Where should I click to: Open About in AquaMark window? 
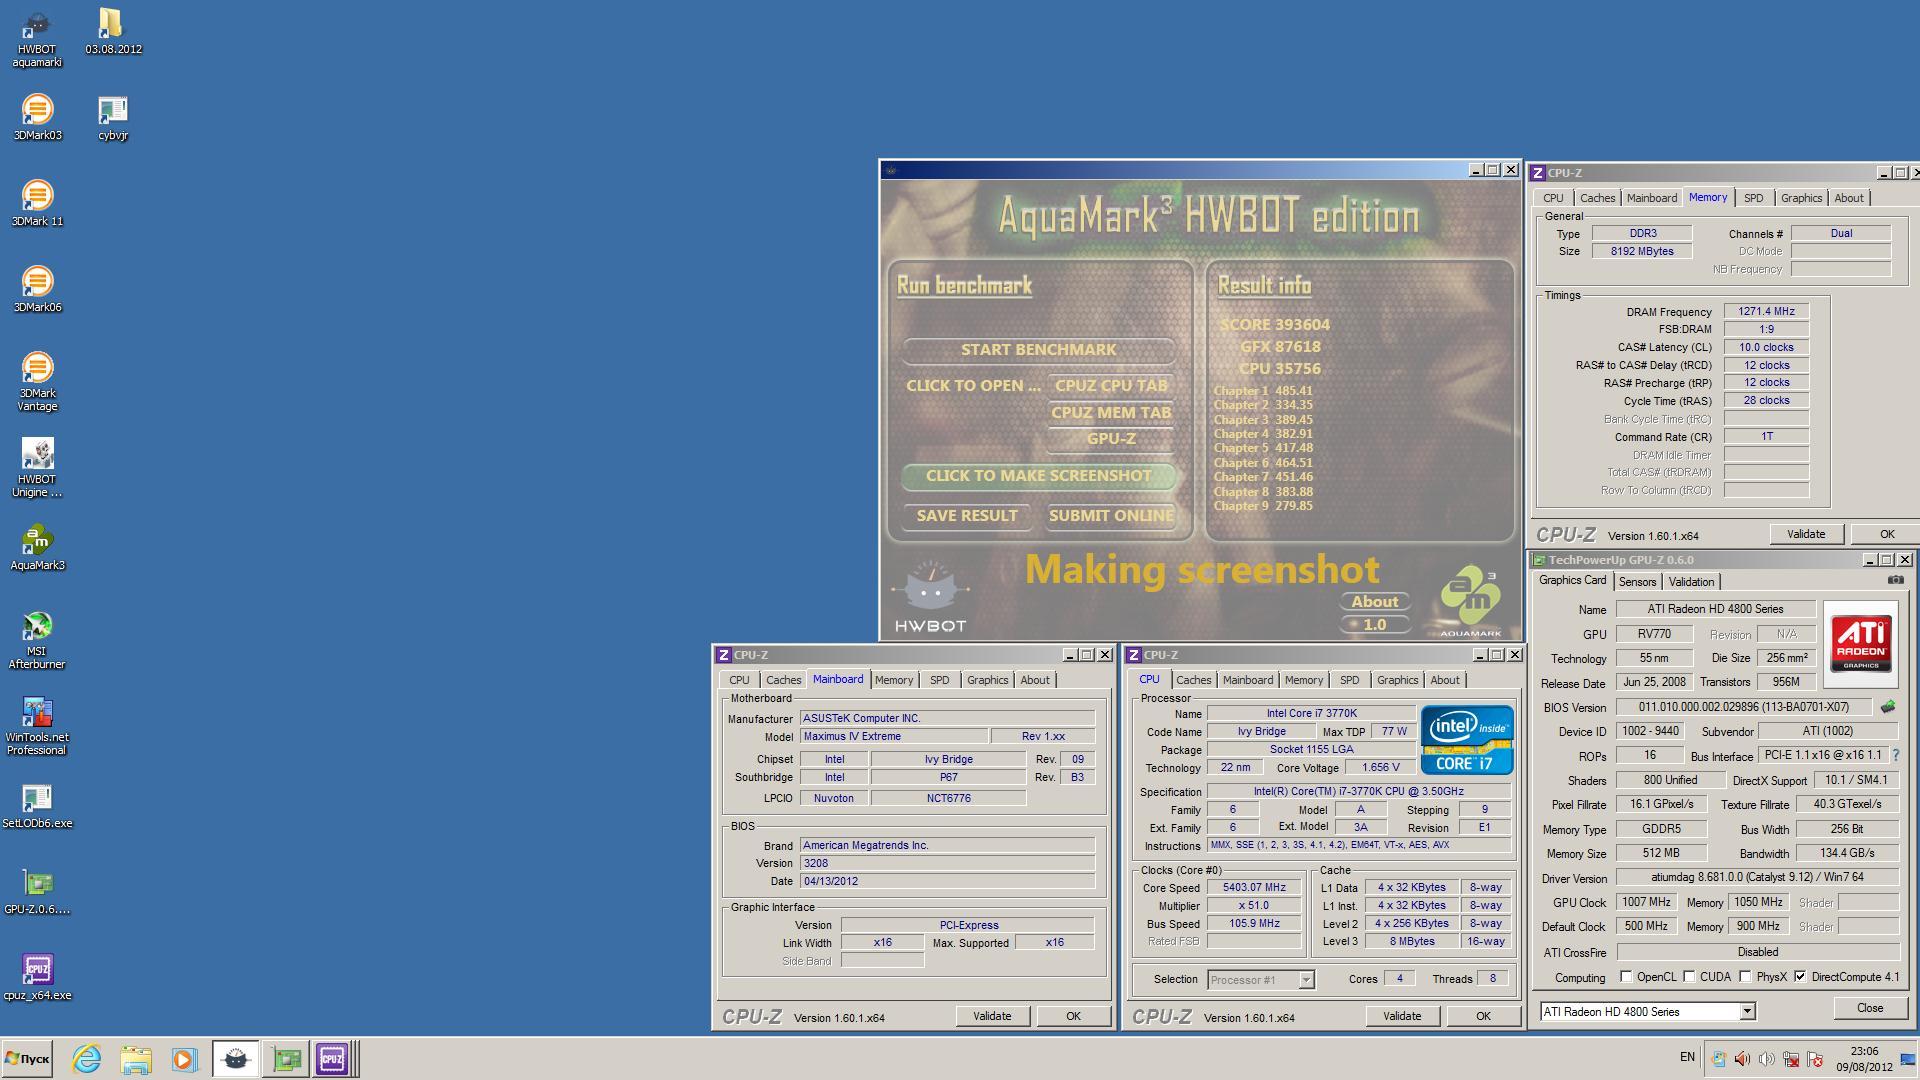coord(1375,601)
